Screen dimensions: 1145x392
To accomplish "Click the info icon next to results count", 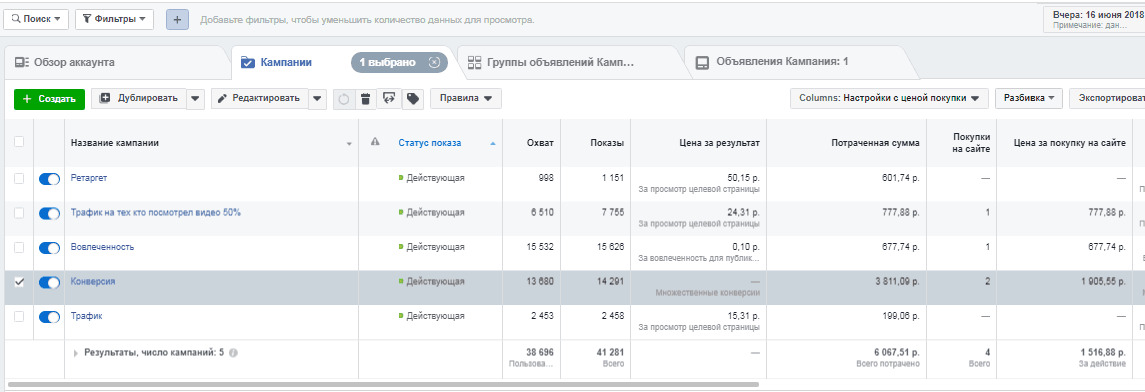I will click(233, 353).
